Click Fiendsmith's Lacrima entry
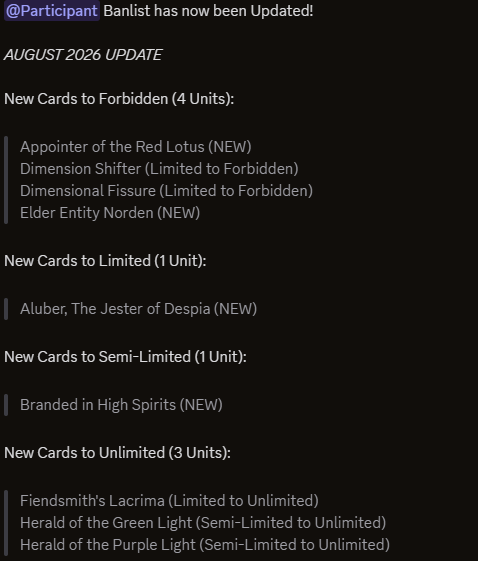Viewport: 478px width, 561px height. (169, 501)
